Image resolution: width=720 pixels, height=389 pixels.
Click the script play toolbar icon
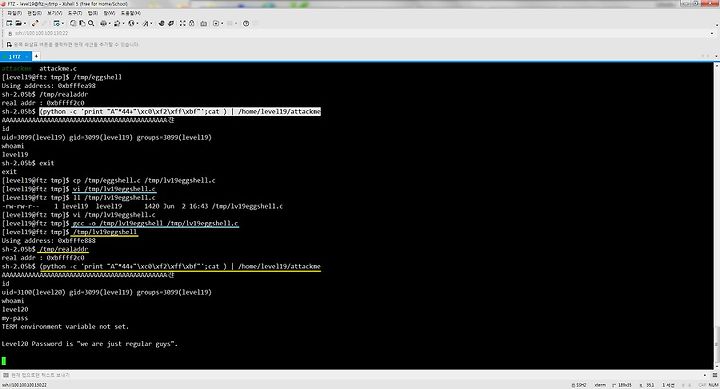coord(216,23)
